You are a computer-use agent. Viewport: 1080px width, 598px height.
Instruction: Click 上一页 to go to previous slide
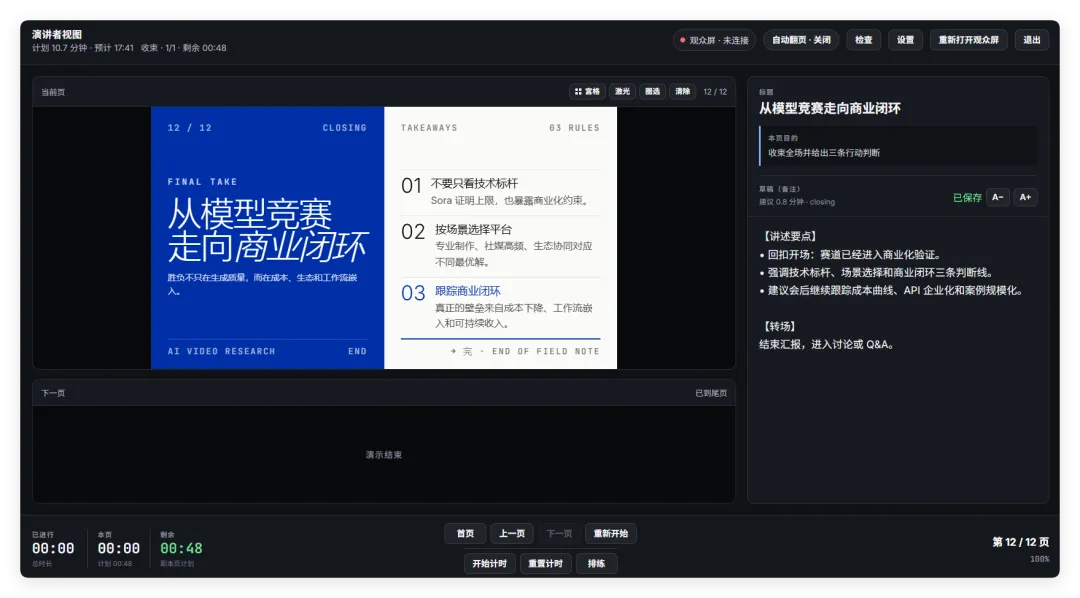point(512,534)
